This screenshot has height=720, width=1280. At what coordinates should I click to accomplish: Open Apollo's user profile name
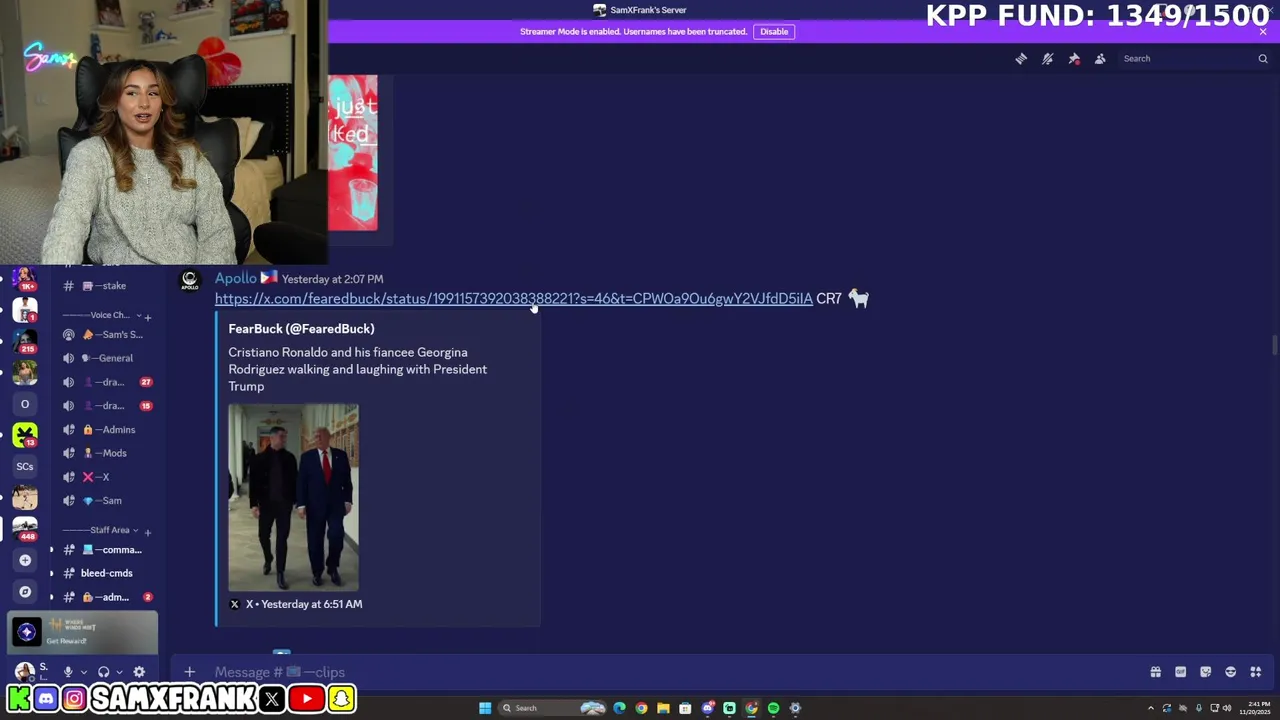236,279
